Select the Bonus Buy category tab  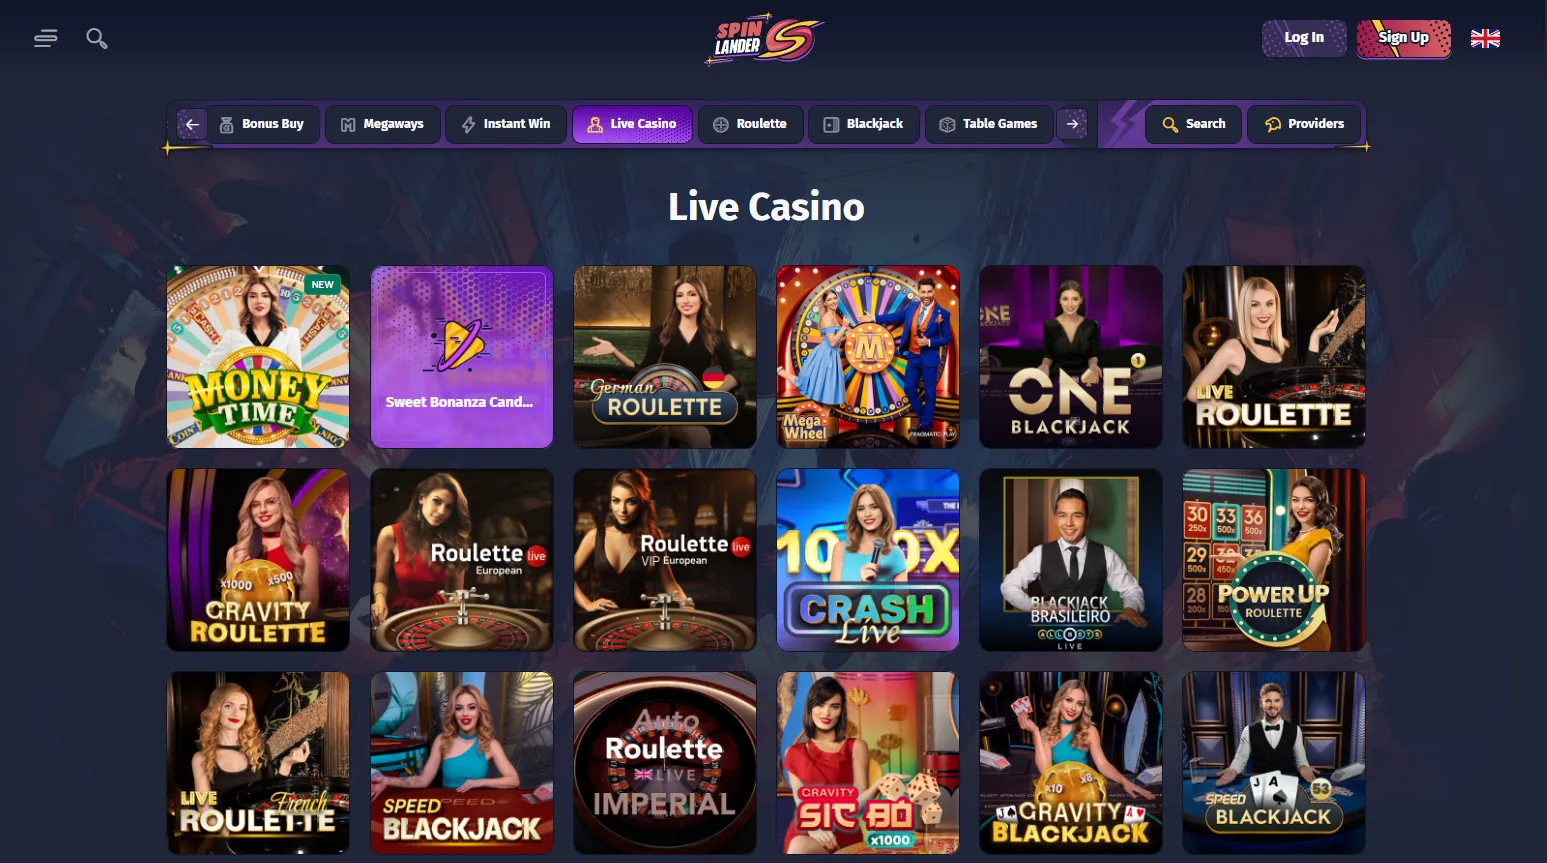coord(262,124)
